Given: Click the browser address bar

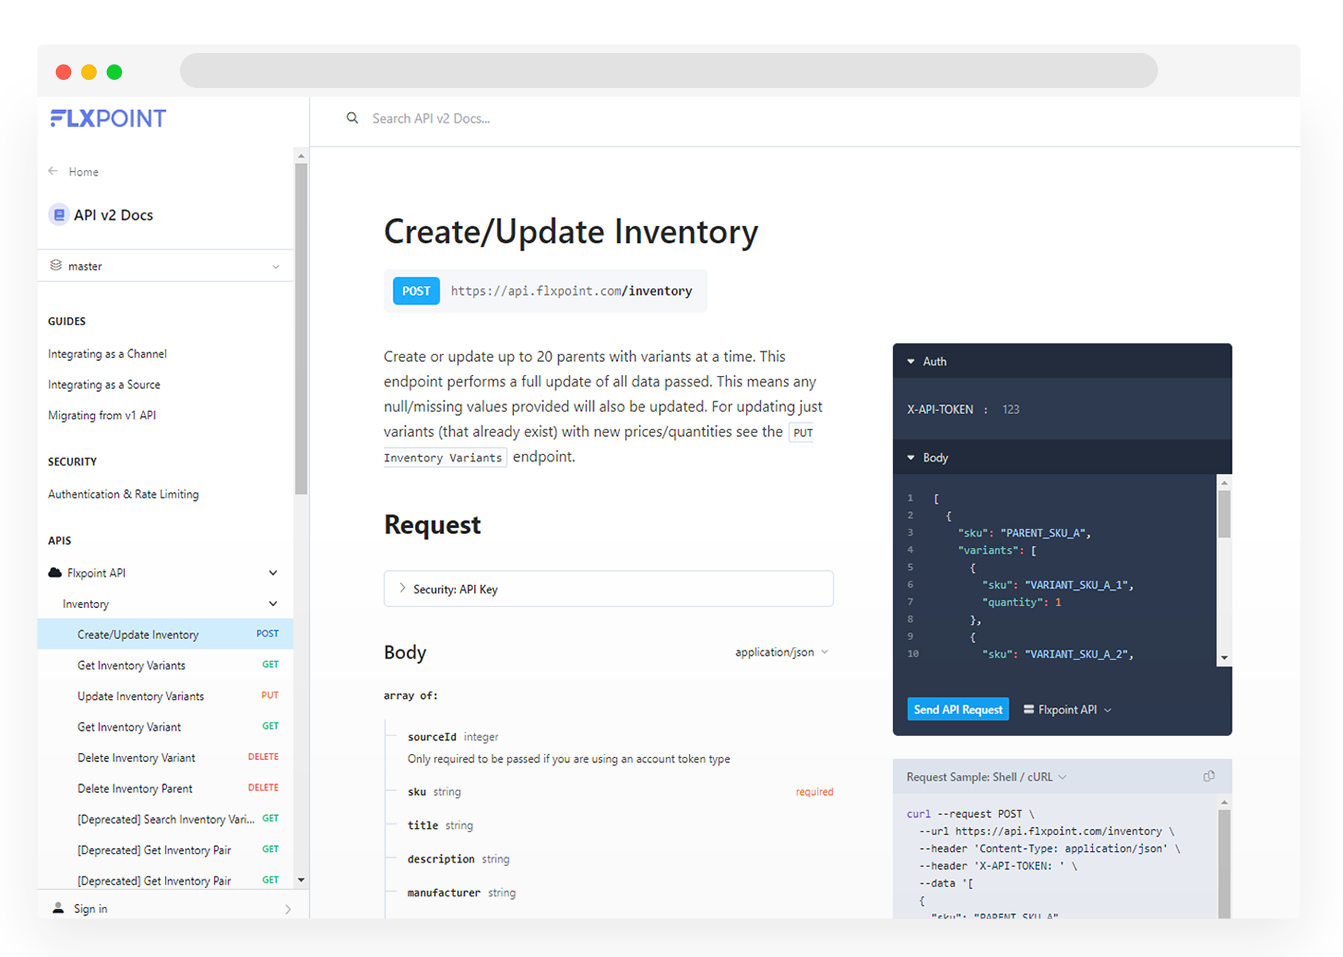Looking at the screenshot, I should point(669,71).
